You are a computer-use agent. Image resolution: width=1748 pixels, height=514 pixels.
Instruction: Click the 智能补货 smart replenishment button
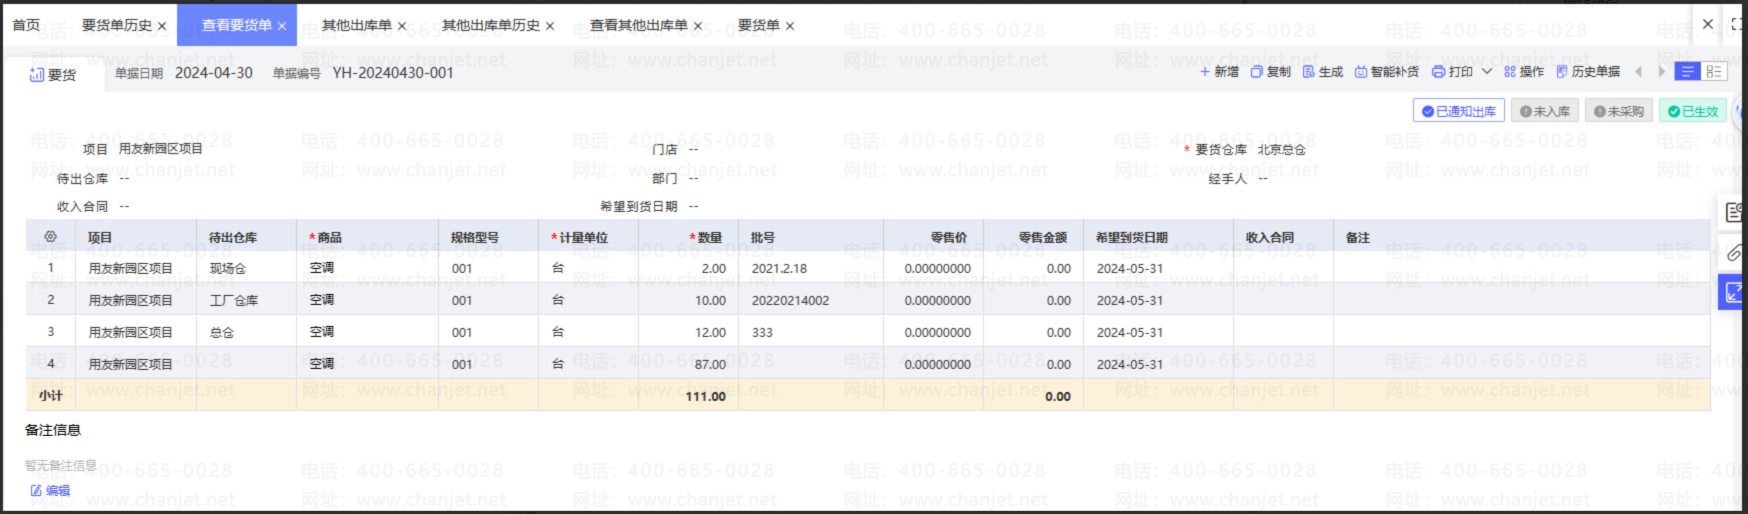pyautogui.click(x=1387, y=72)
